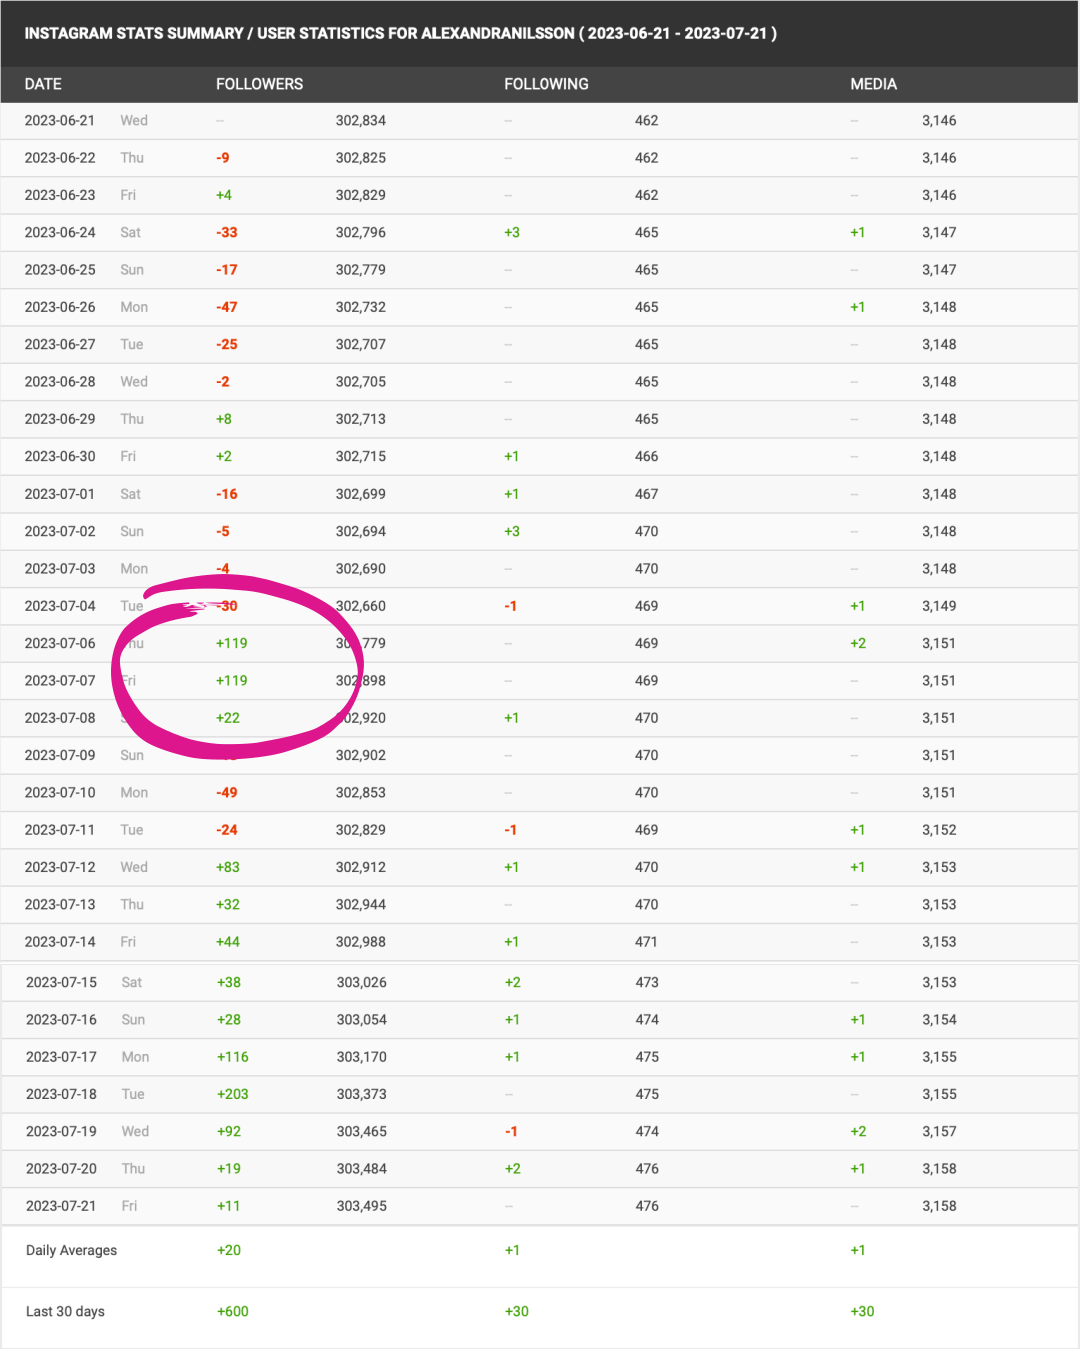Select media count 3,154
1080x1360 pixels.
pyautogui.click(x=940, y=1020)
